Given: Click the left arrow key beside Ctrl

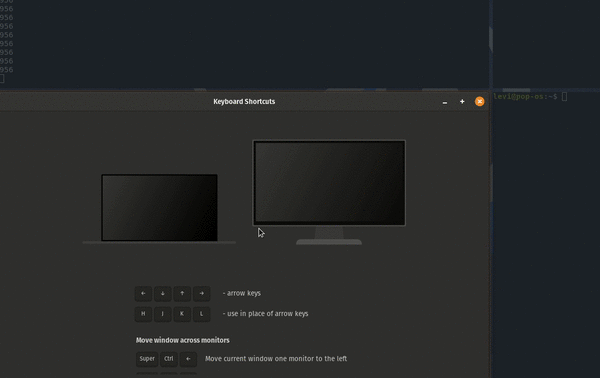Looking at the screenshot, I should pos(188,359).
